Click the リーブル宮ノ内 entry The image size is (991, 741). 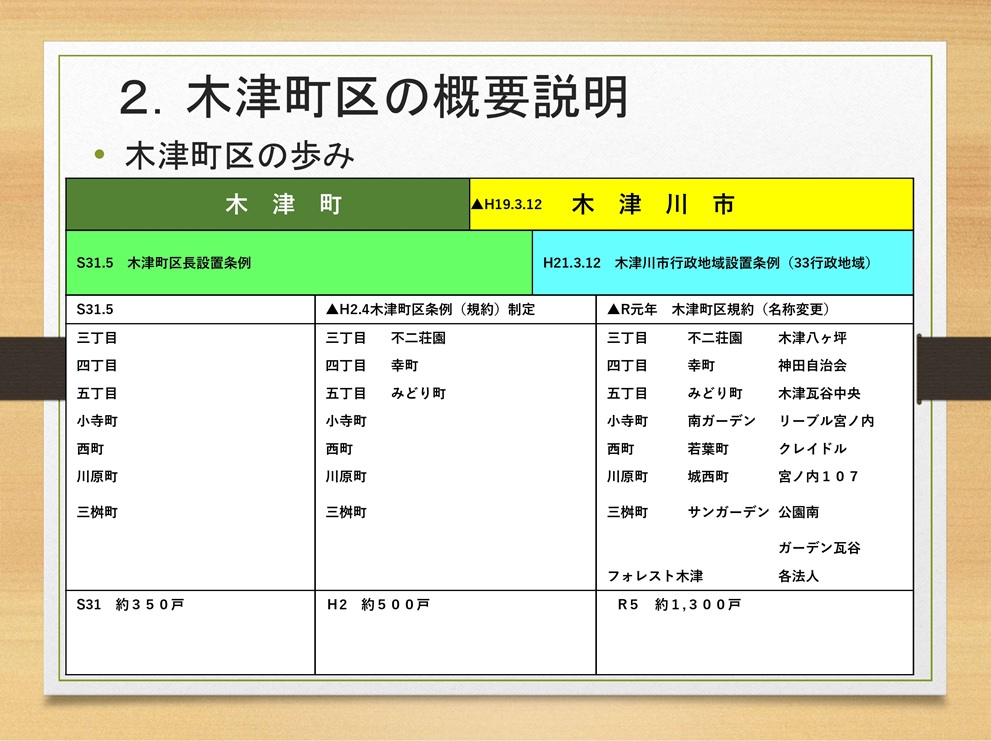point(826,421)
